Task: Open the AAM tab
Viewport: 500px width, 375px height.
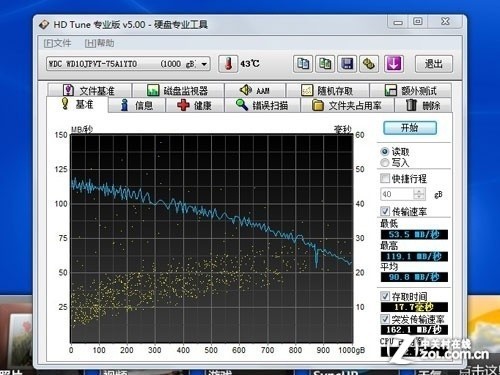Action: point(255,90)
